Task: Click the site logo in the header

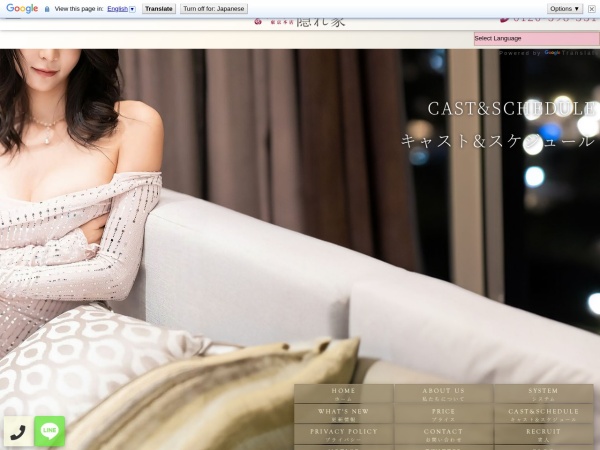Action: click(x=300, y=22)
